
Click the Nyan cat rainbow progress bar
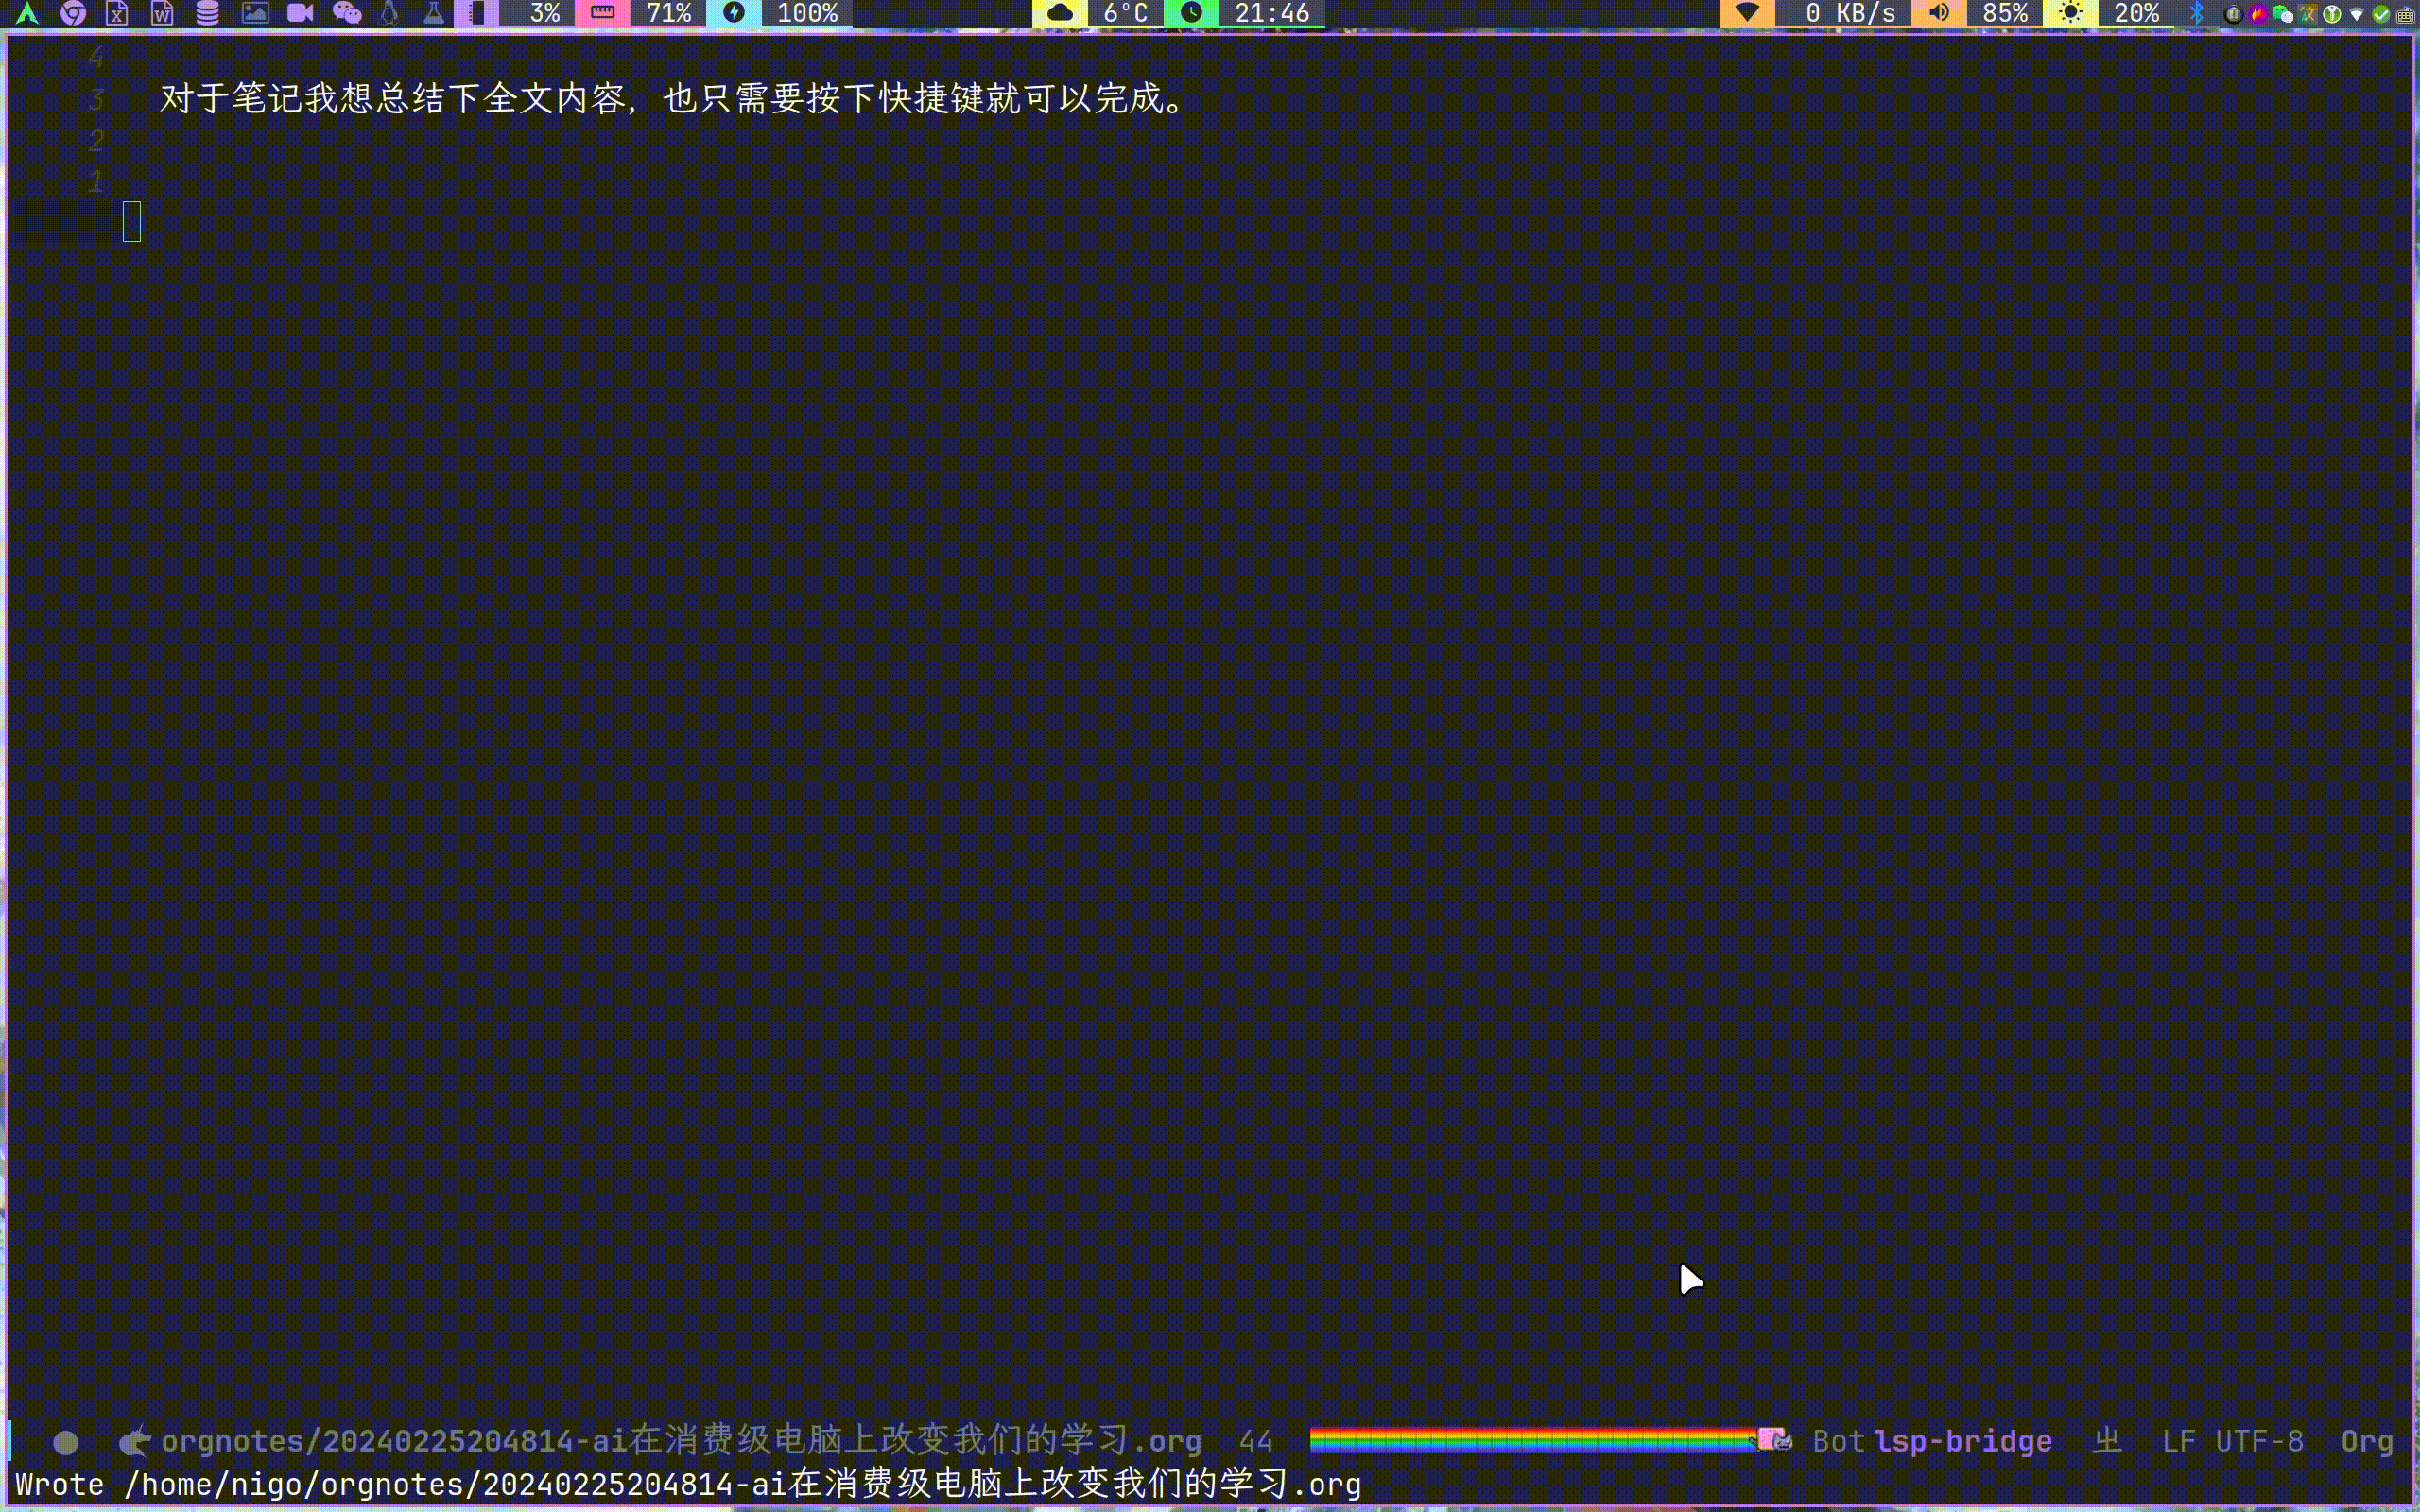[x=1535, y=1440]
